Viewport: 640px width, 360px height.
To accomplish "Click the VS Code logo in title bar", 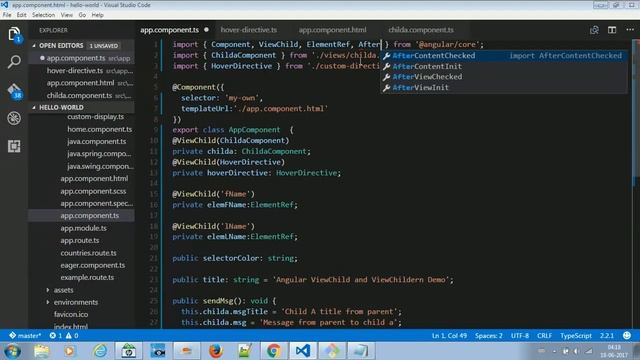I will (x=5, y=5).
